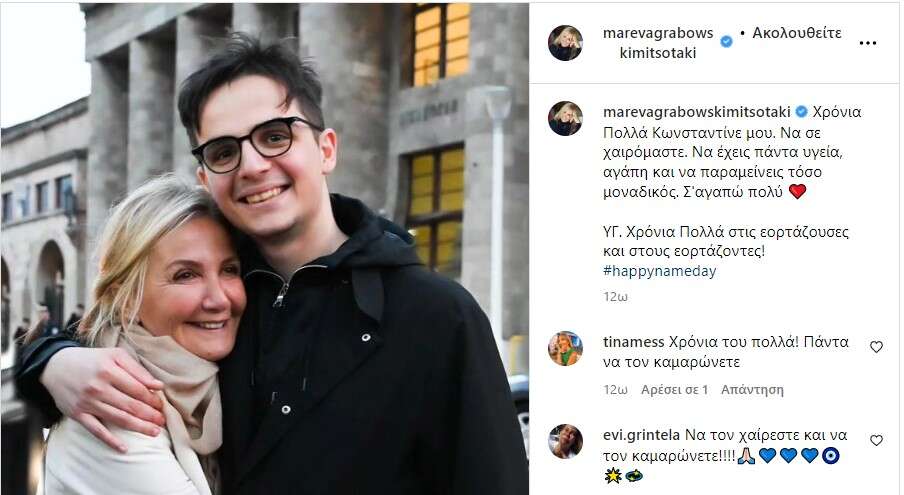The image size is (904, 495).
Task: Click the 12ω timestamp under caption
Action: coord(615,297)
